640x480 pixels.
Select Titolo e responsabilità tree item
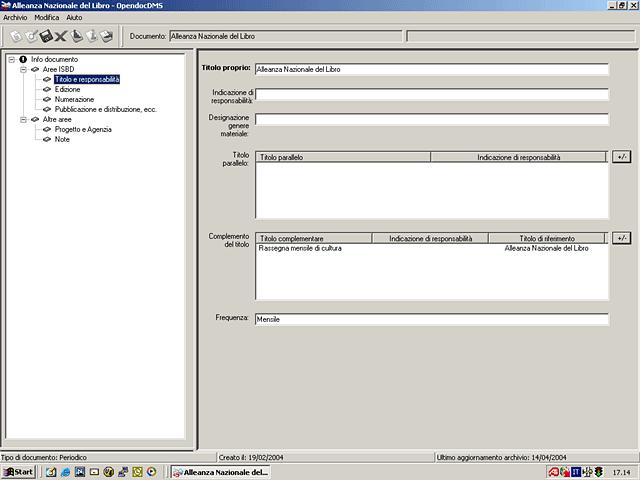coord(87,80)
